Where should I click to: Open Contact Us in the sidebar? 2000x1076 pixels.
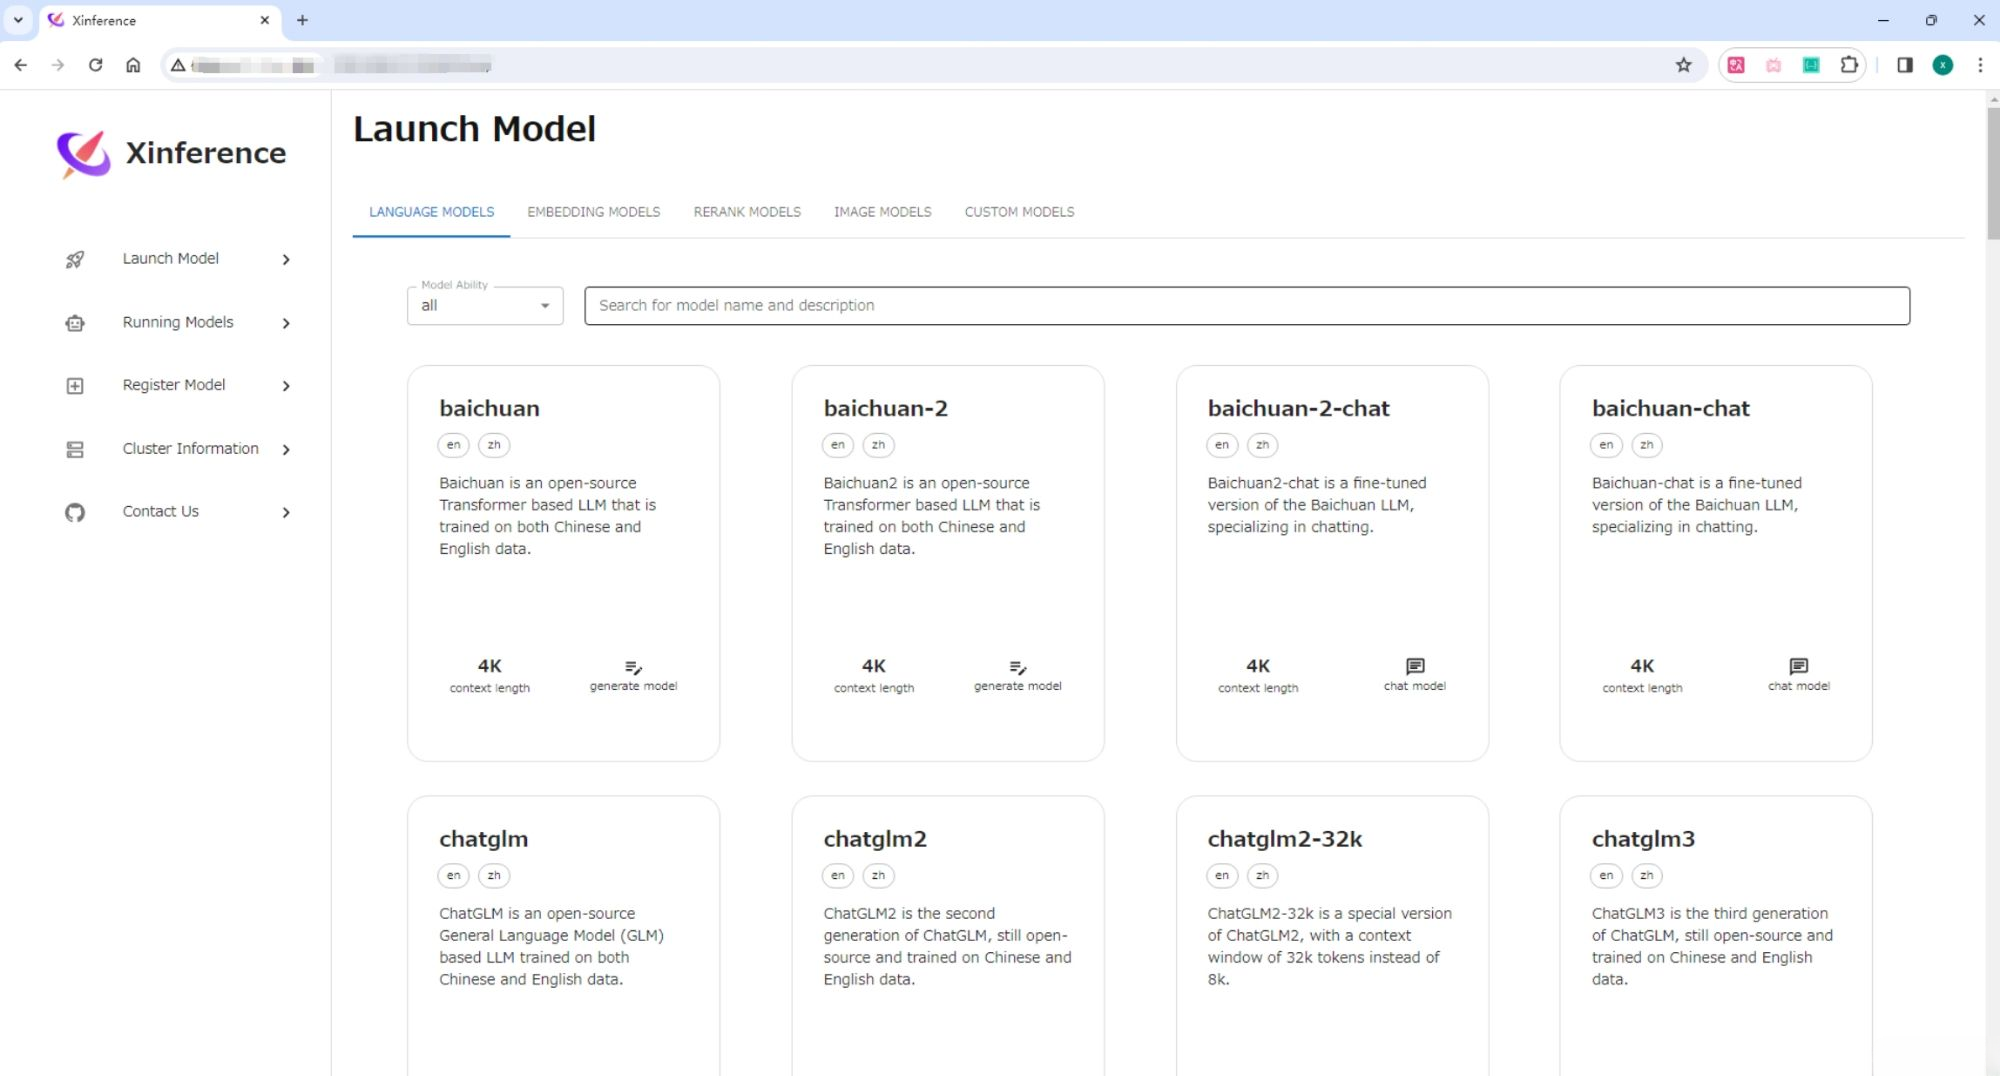pyautogui.click(x=160, y=512)
